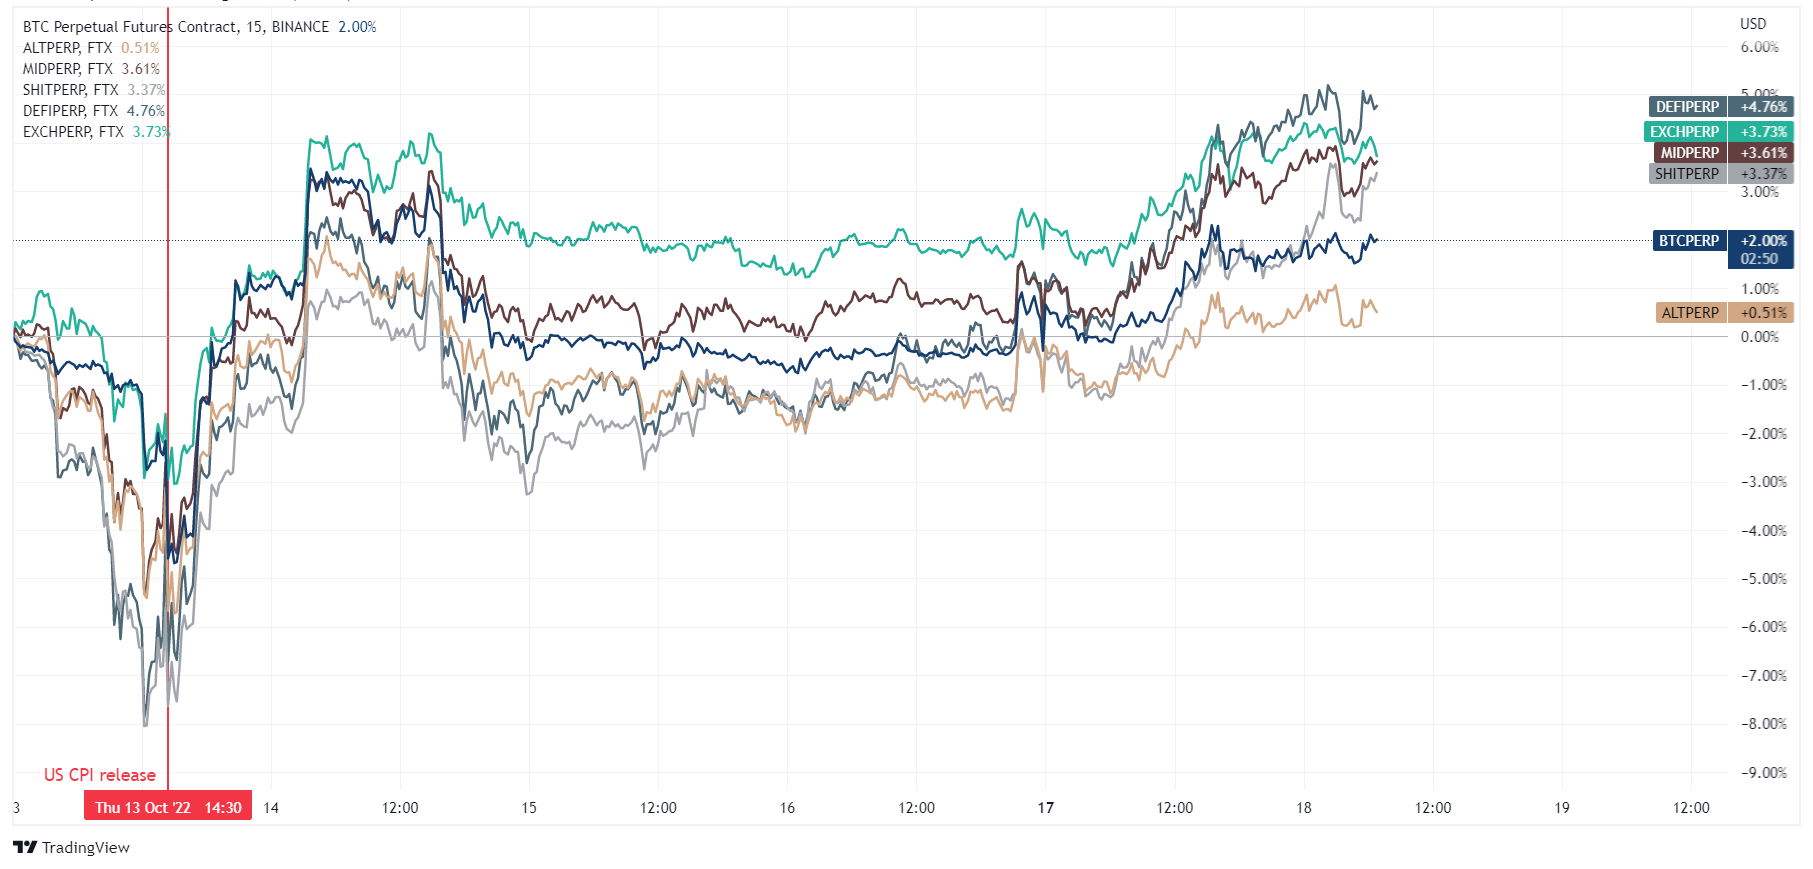Click the TradingView logo icon
This screenshot has width=1813, height=869.
pos(25,847)
